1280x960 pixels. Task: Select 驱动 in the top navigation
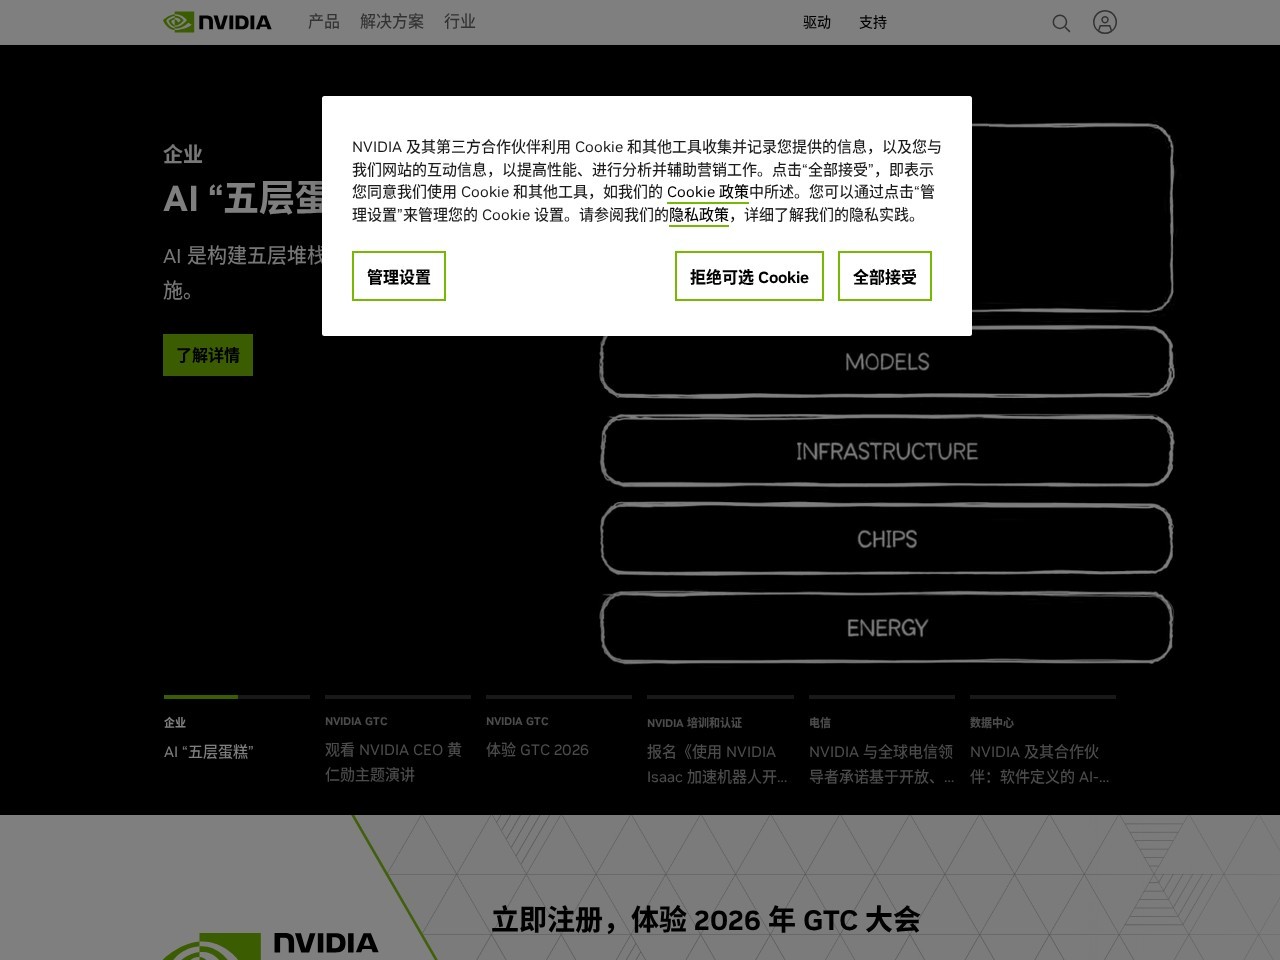tap(817, 22)
